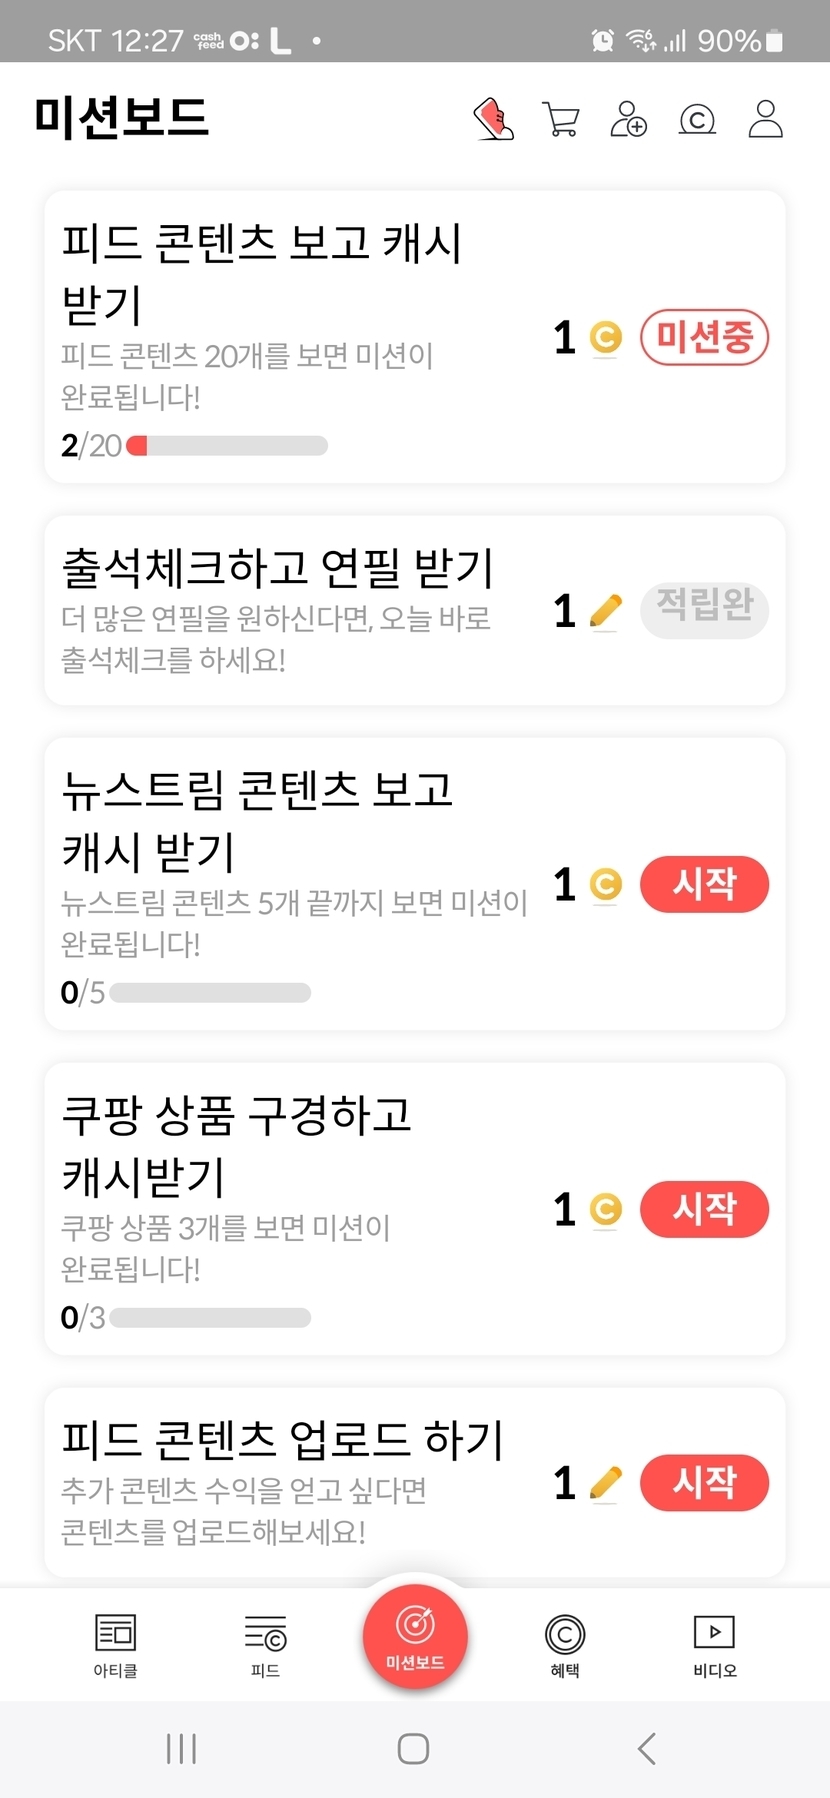Screen dimensions: 830x1798
Task: Open the sneaker step-counter icon
Action: click(x=493, y=119)
